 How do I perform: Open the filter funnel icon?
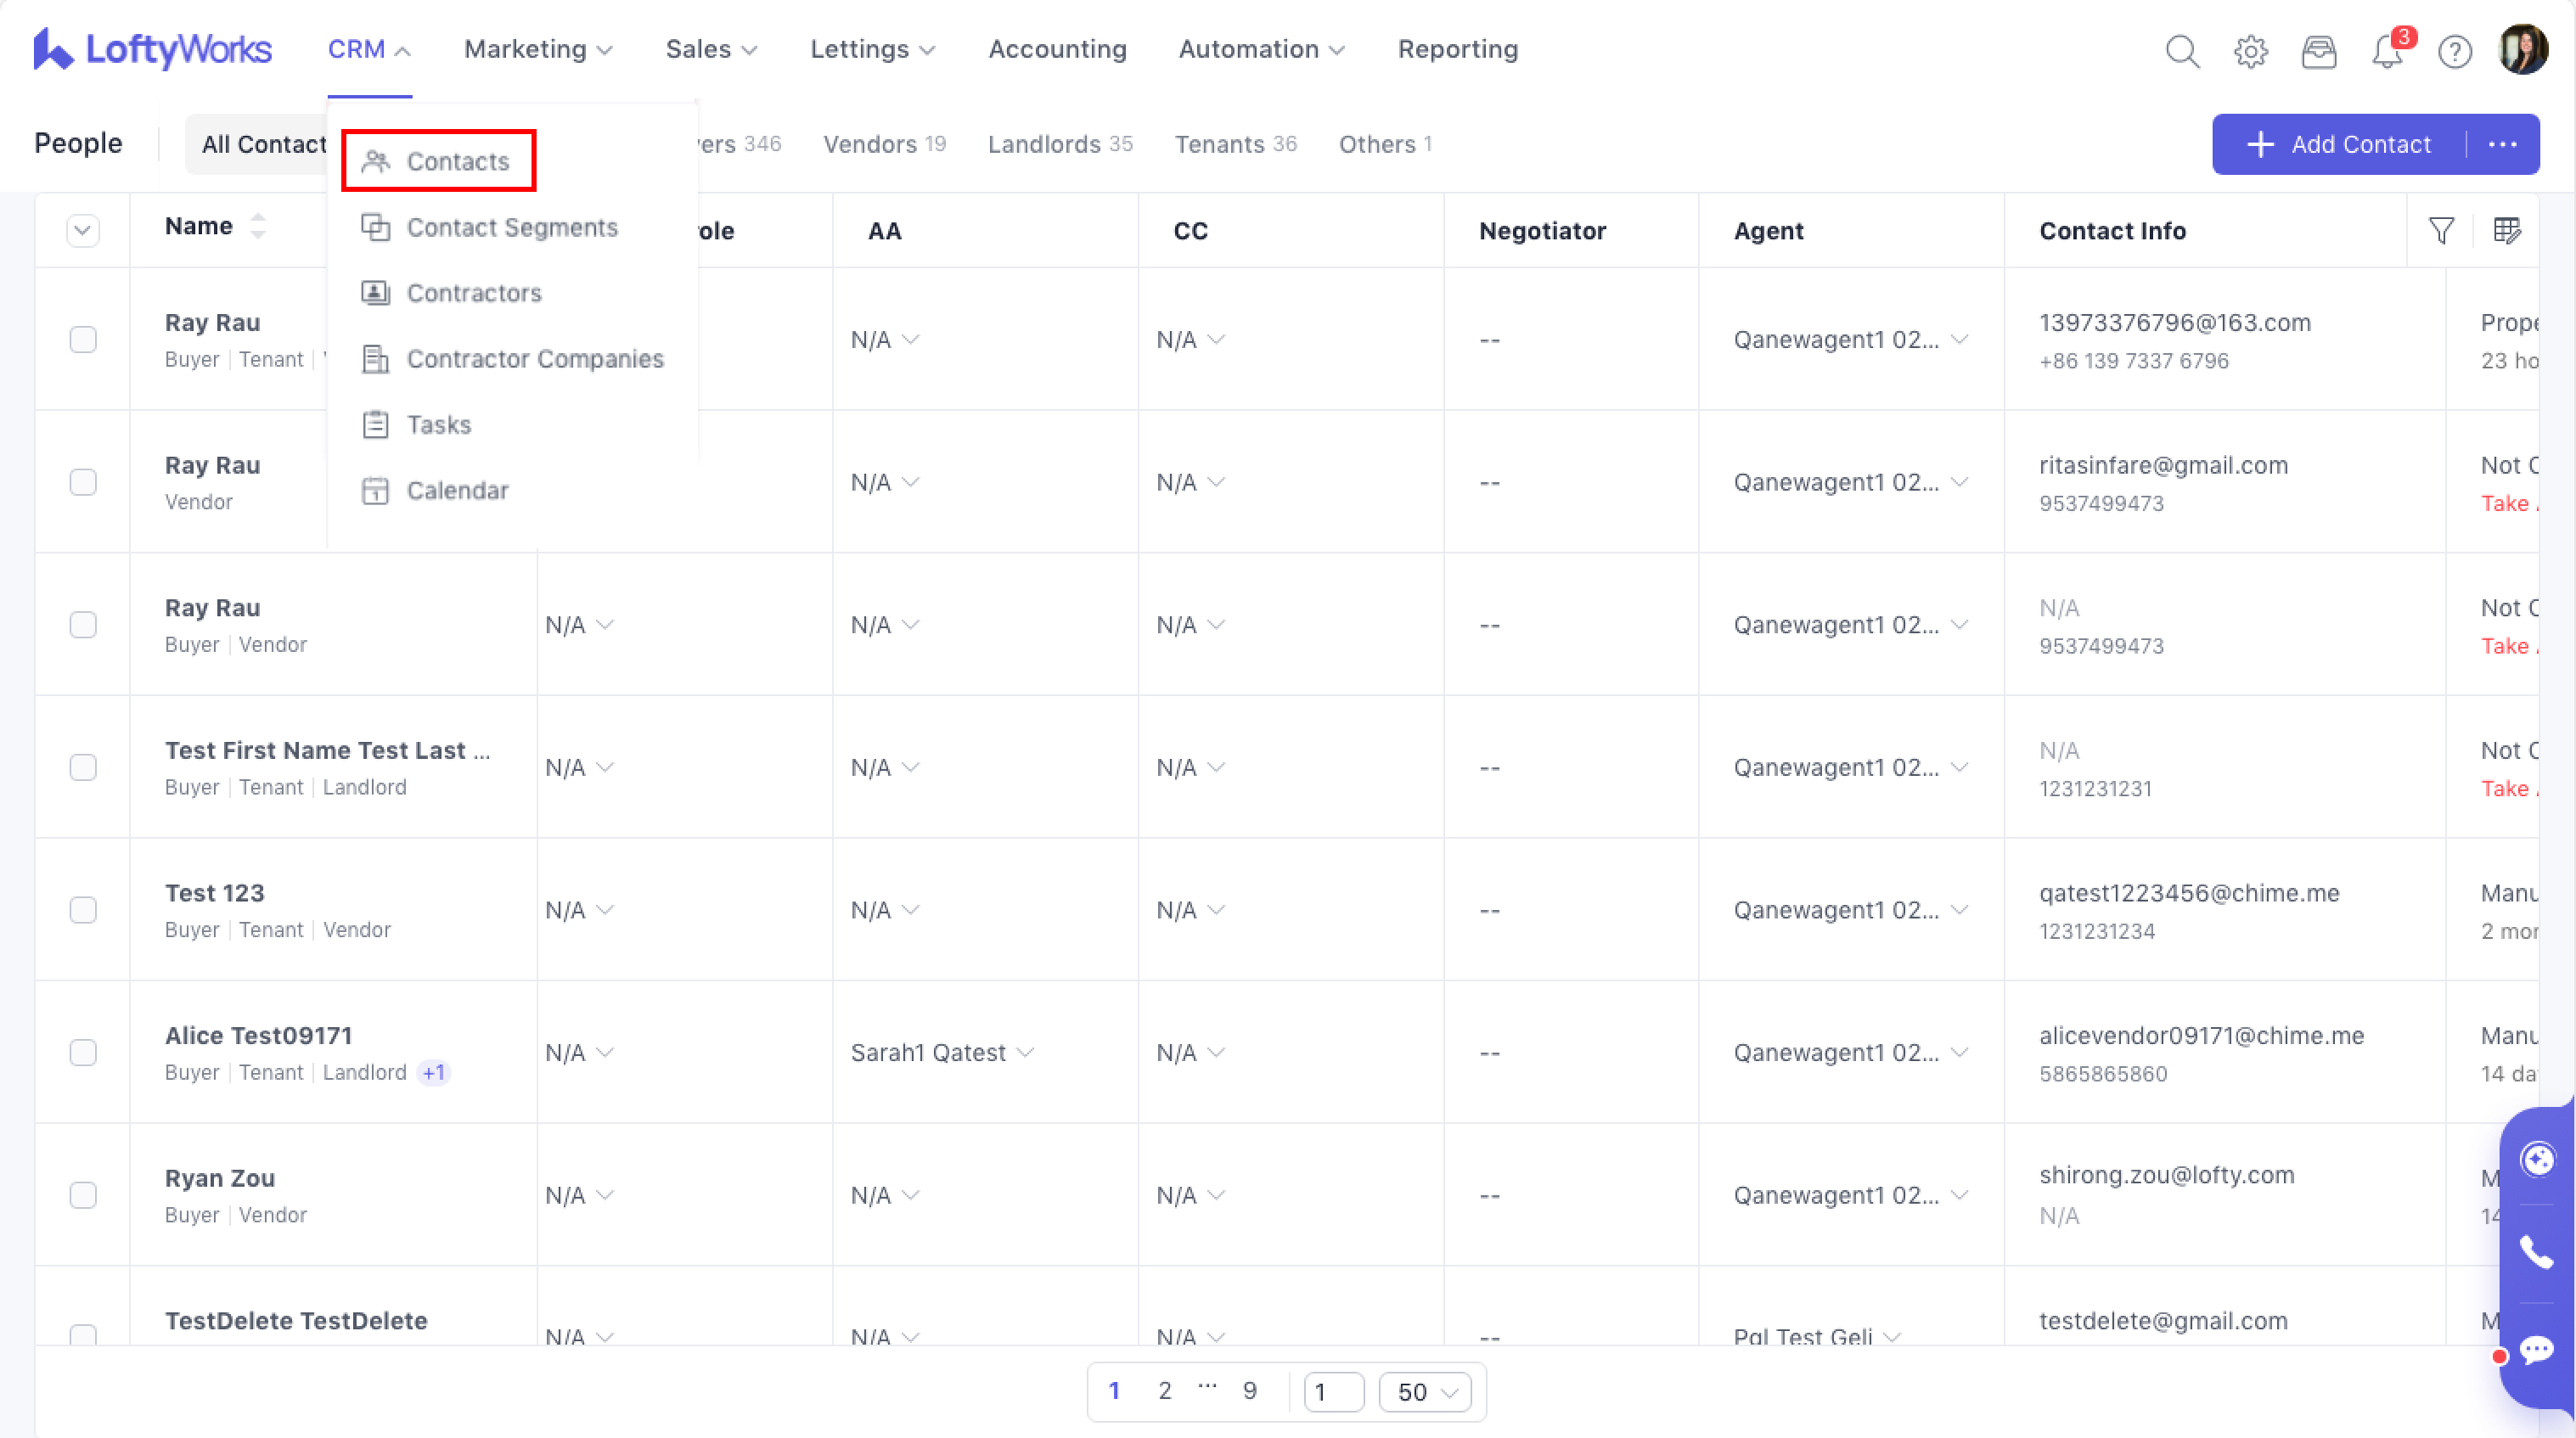pyautogui.click(x=2441, y=231)
